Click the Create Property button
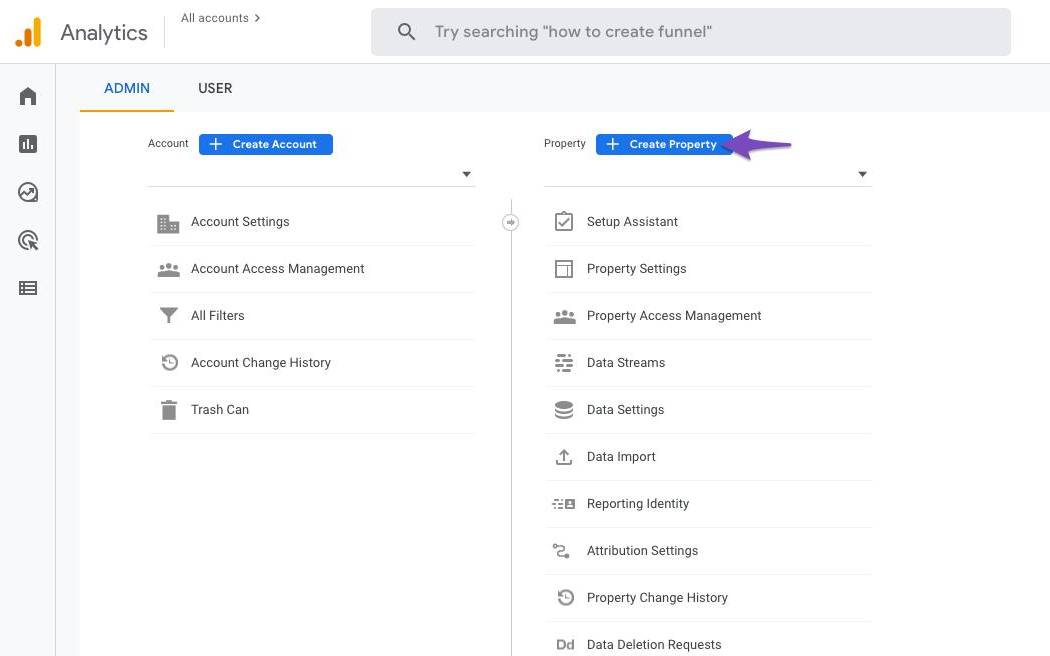This screenshot has height=656, width=1050. coord(663,144)
